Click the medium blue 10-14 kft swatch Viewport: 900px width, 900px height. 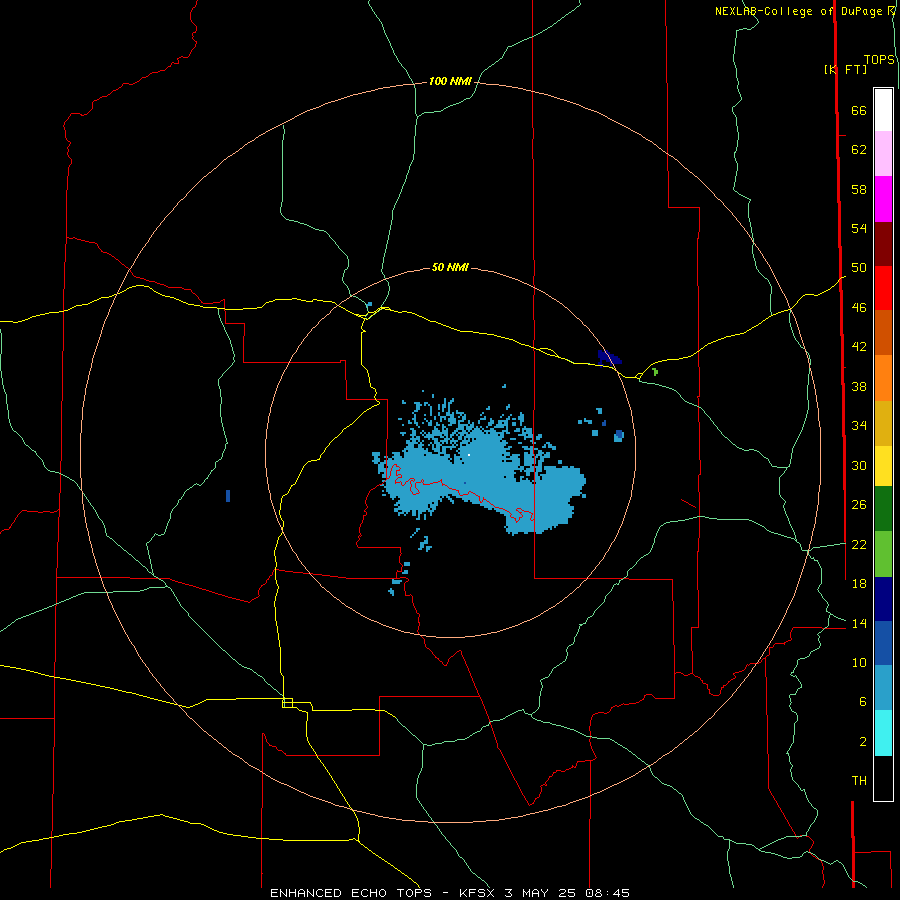883,643
